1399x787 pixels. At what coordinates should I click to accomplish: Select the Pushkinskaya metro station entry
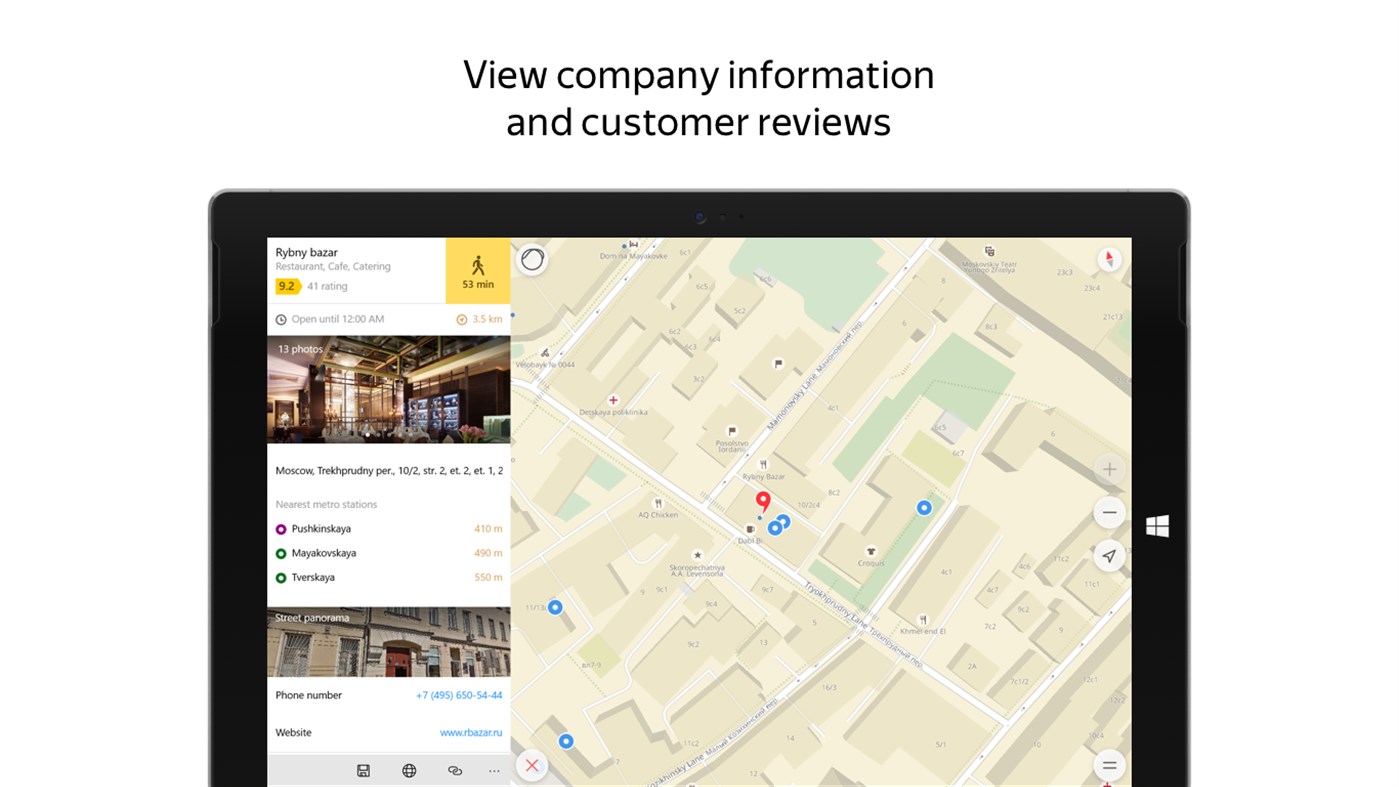(x=320, y=528)
